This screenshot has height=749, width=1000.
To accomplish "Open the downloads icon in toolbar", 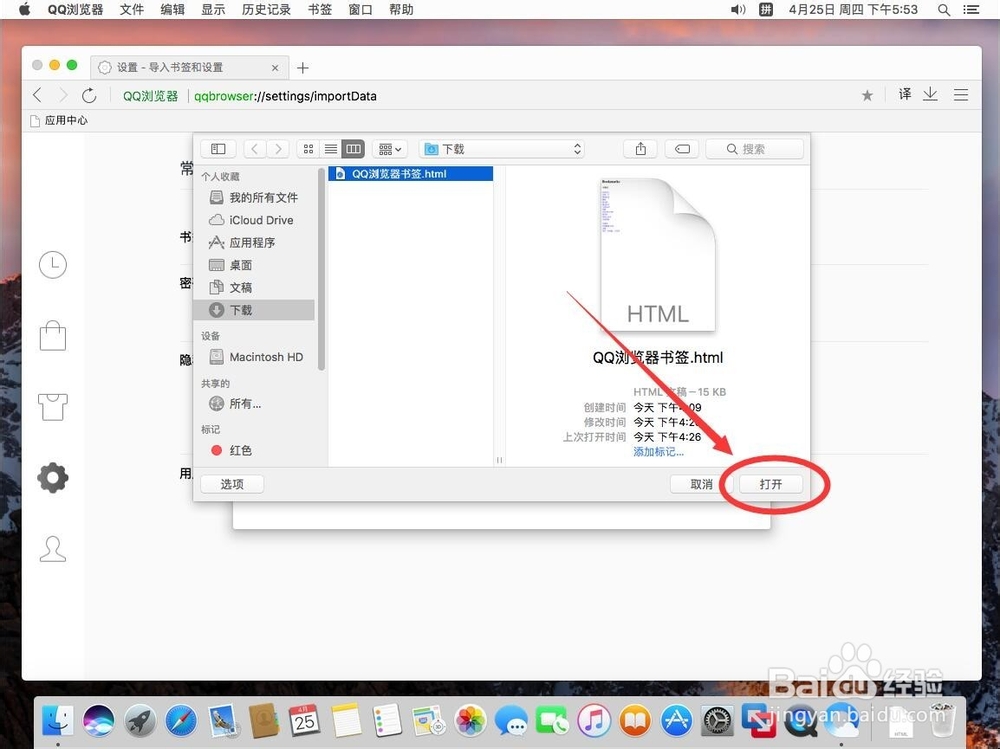I will tap(930, 94).
